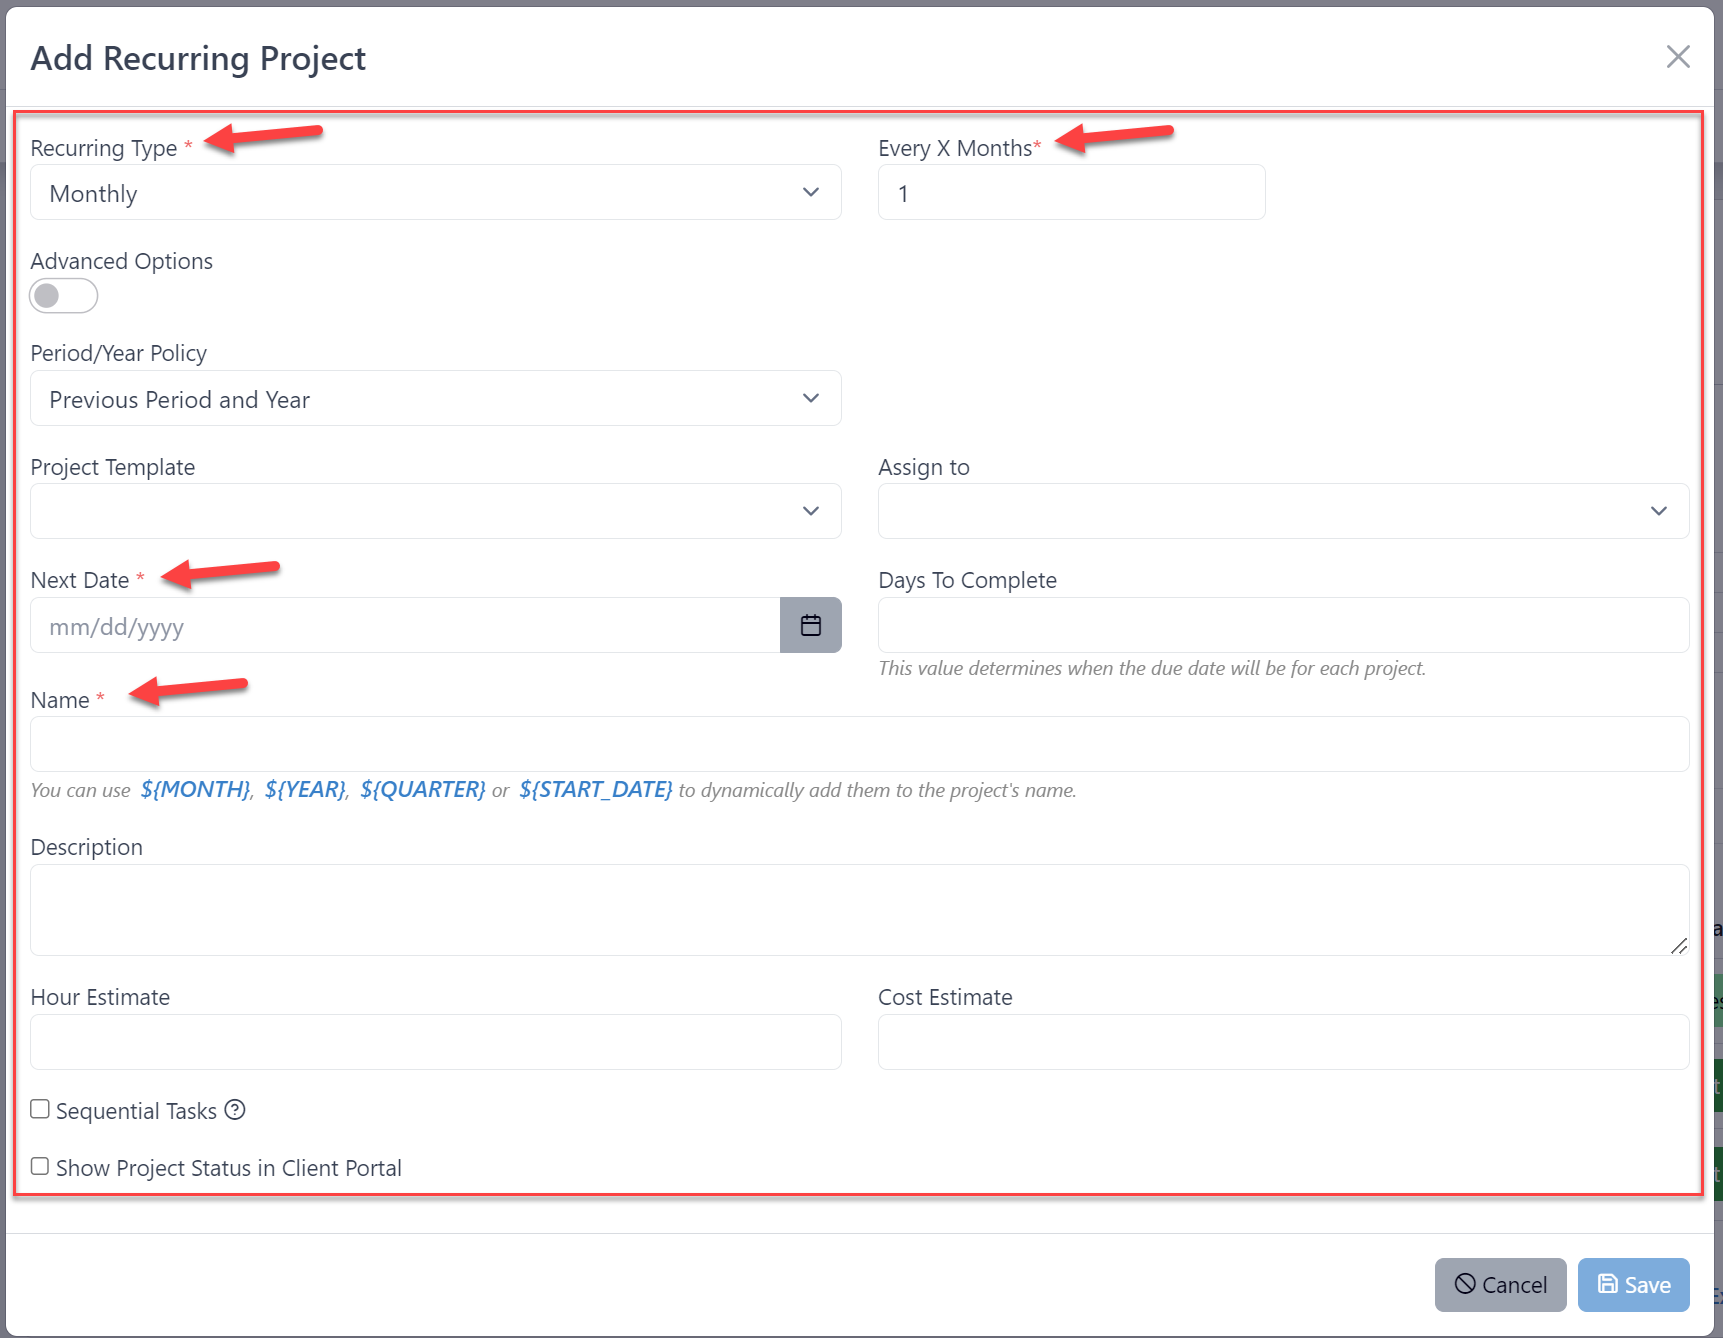Screen dimensions: 1723x1338
Task: Close the Add Recurring Project dialog
Action: point(1678,57)
